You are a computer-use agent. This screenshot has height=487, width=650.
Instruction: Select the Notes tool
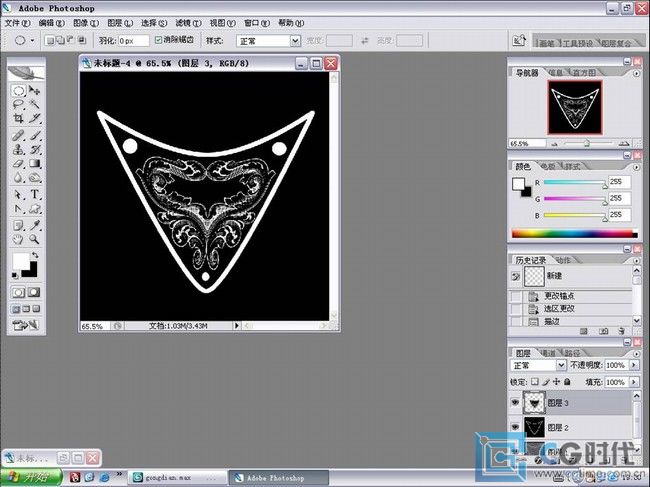tap(18, 225)
